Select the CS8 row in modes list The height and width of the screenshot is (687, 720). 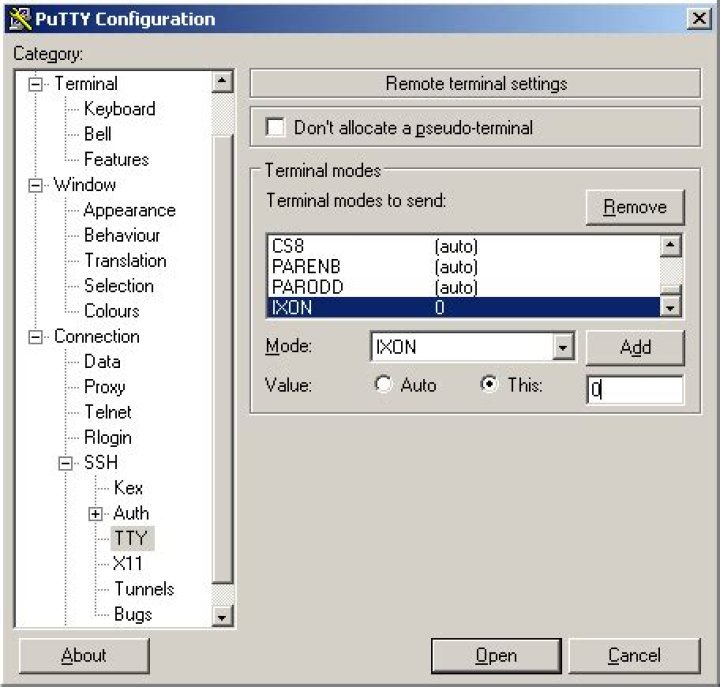coord(464,246)
